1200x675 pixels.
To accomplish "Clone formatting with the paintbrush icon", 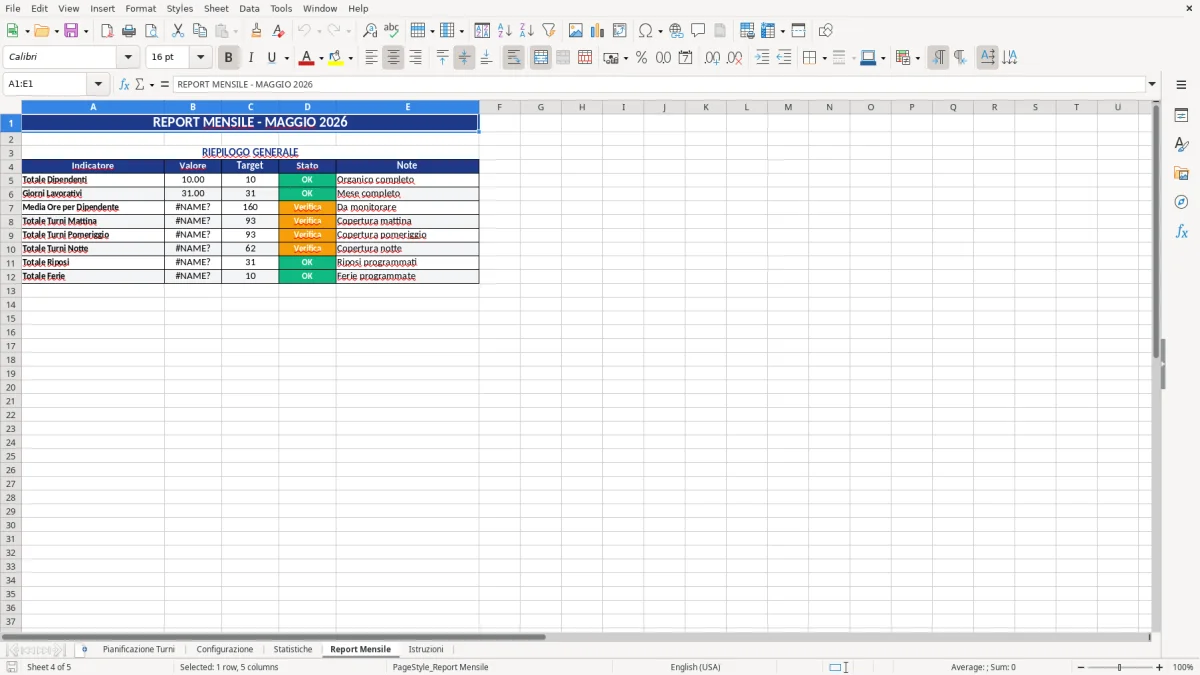I will click(256, 31).
